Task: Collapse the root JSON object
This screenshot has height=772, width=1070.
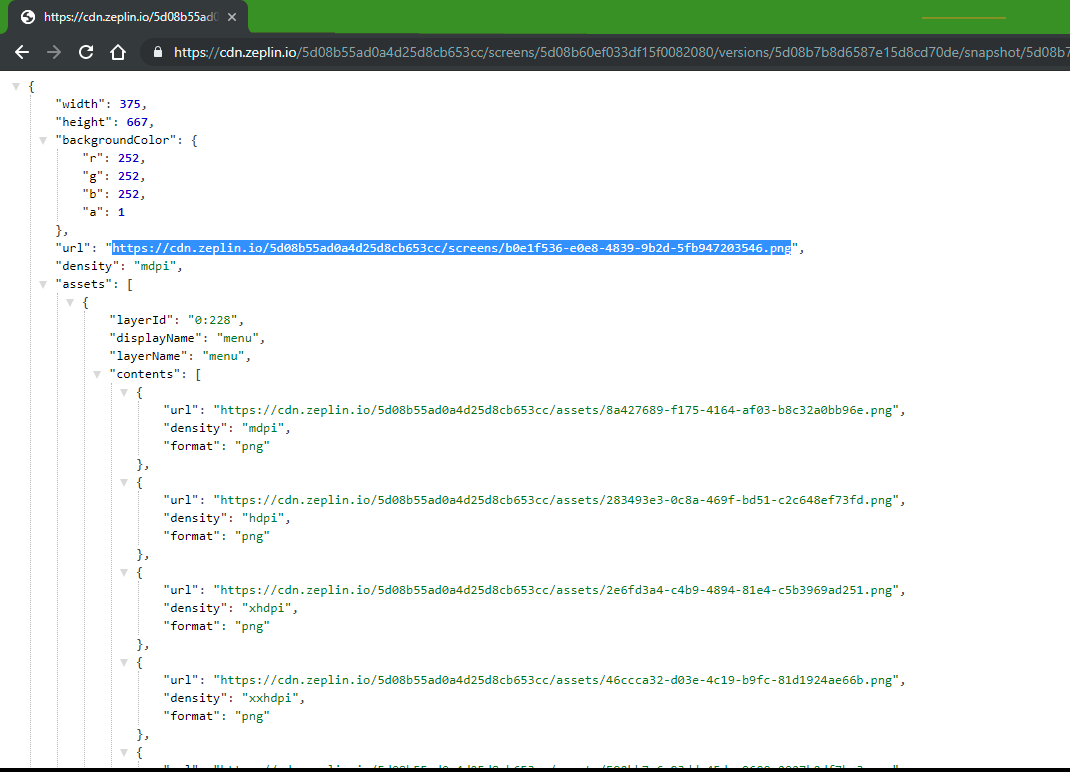Action: (16, 86)
